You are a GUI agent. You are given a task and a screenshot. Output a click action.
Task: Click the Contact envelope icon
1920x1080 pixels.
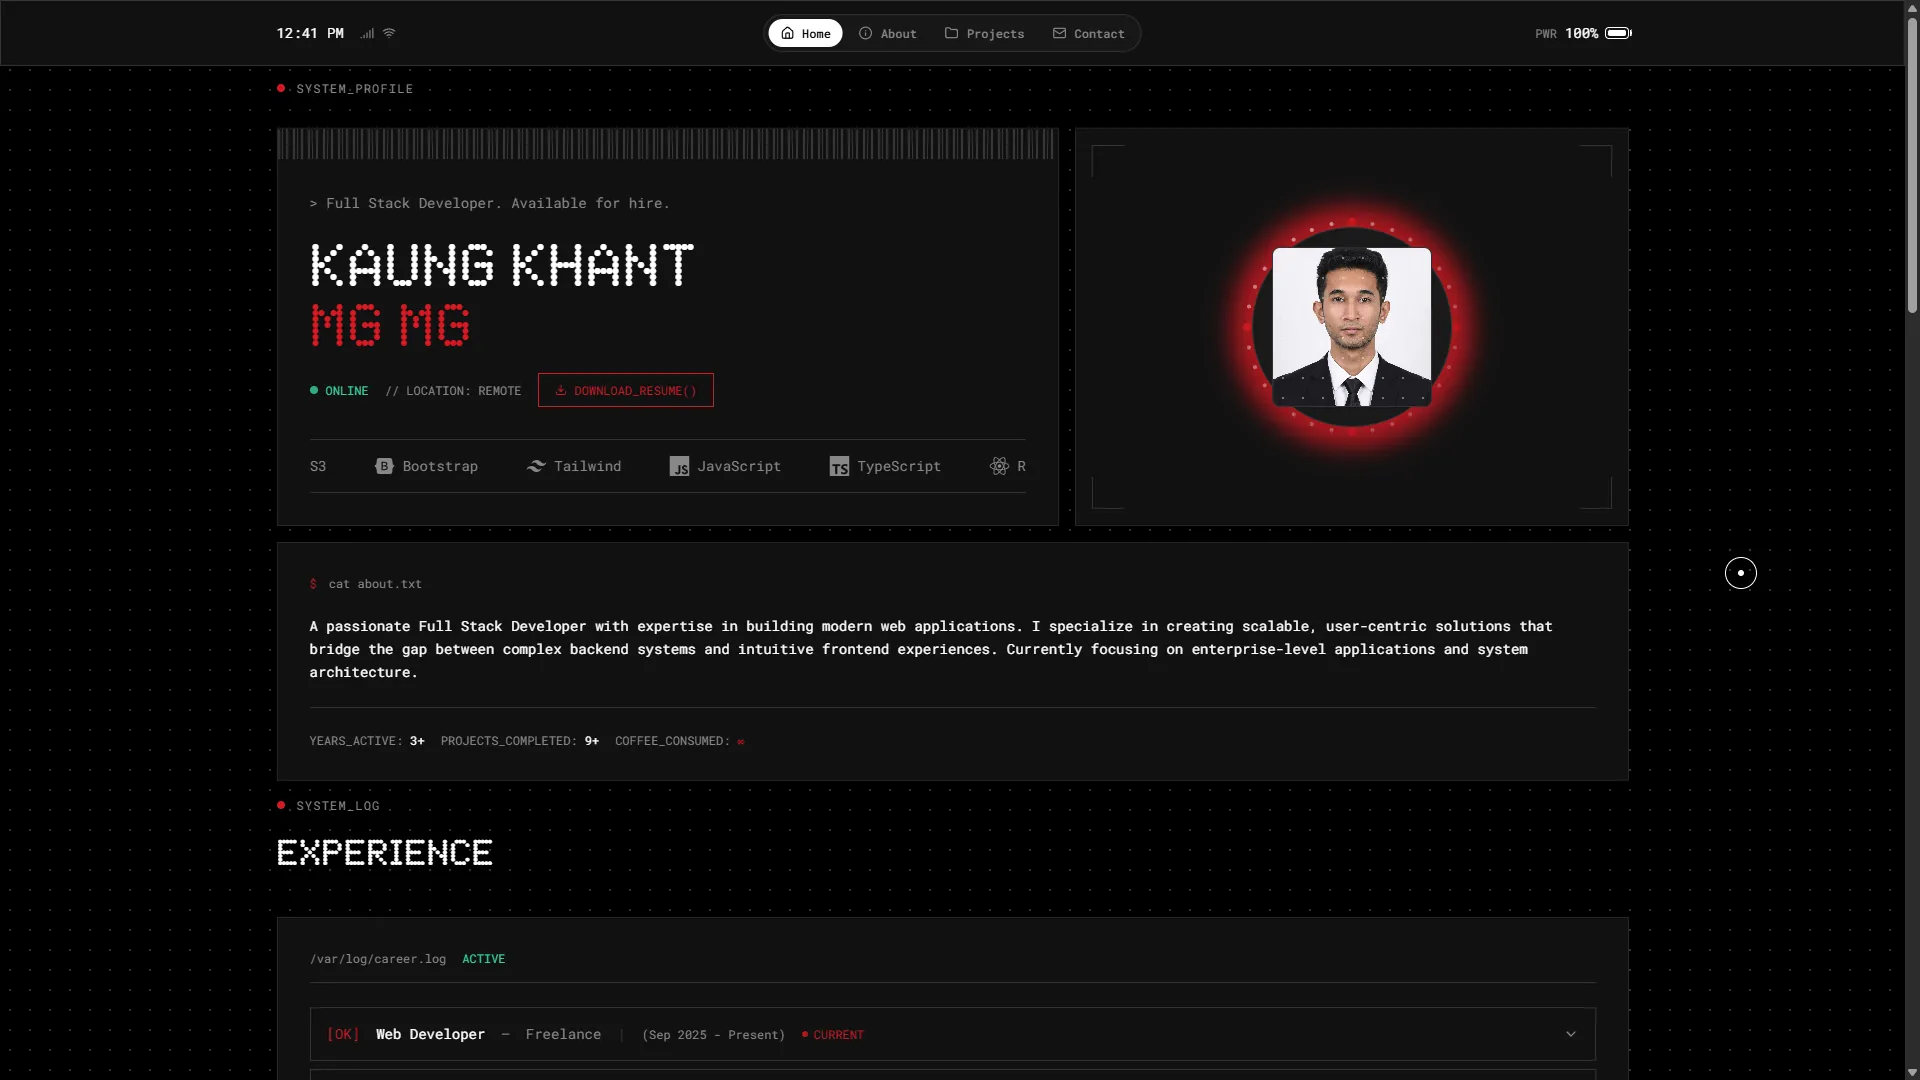(x=1059, y=33)
